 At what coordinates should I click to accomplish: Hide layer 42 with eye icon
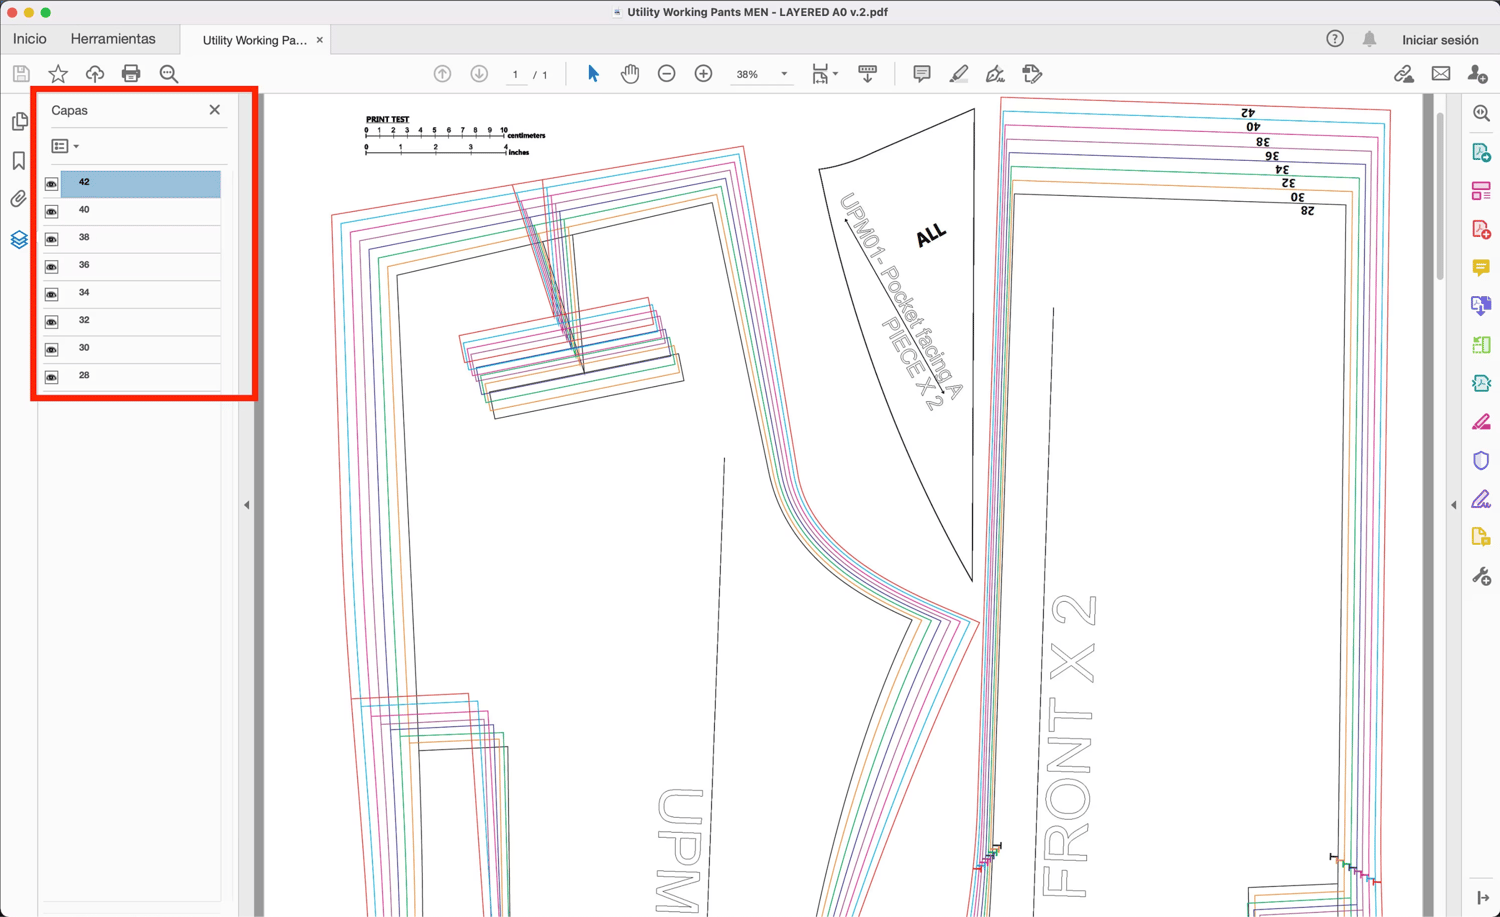pyautogui.click(x=52, y=184)
